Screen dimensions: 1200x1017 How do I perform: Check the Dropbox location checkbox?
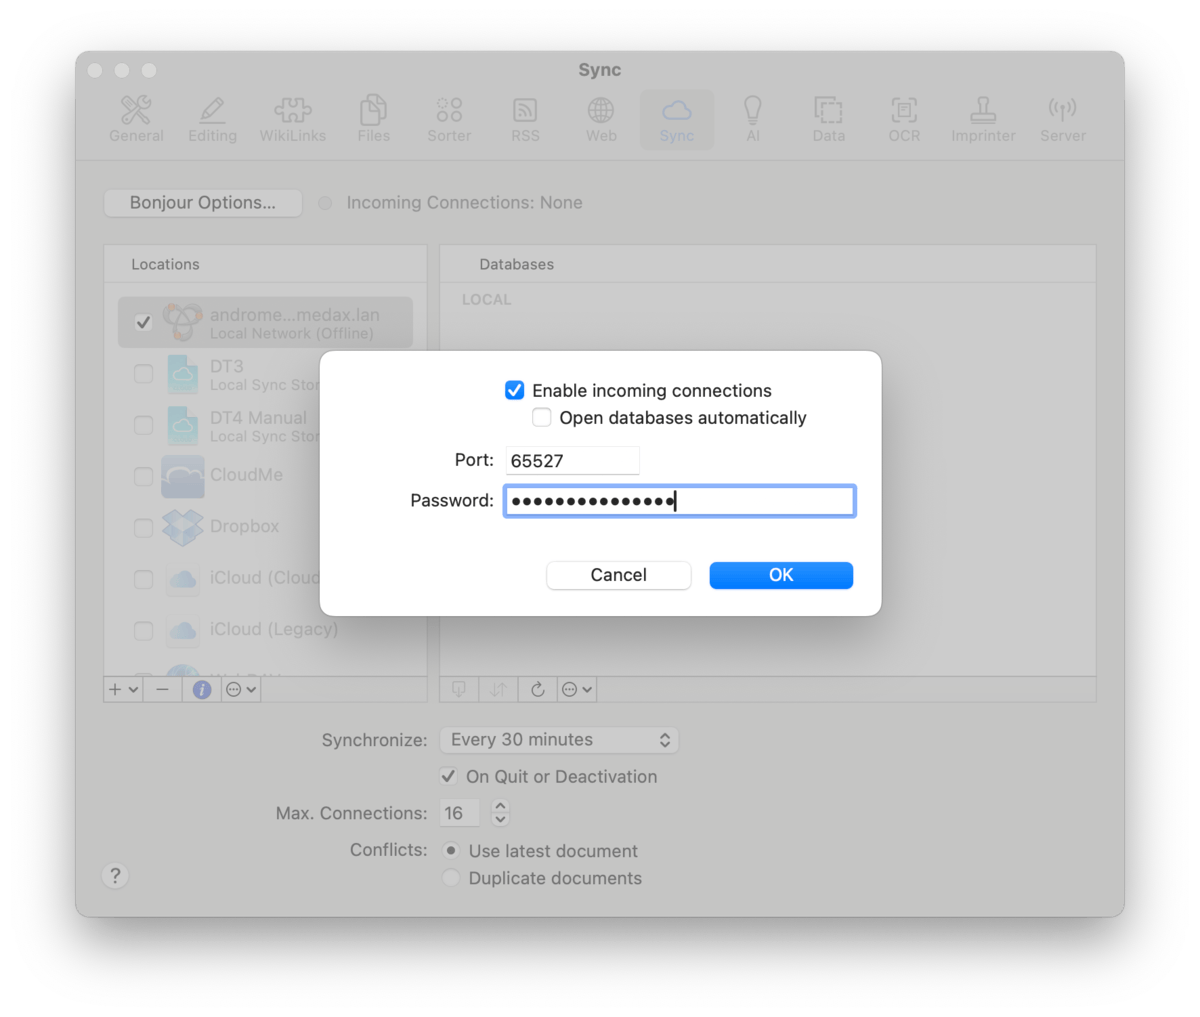(x=144, y=527)
